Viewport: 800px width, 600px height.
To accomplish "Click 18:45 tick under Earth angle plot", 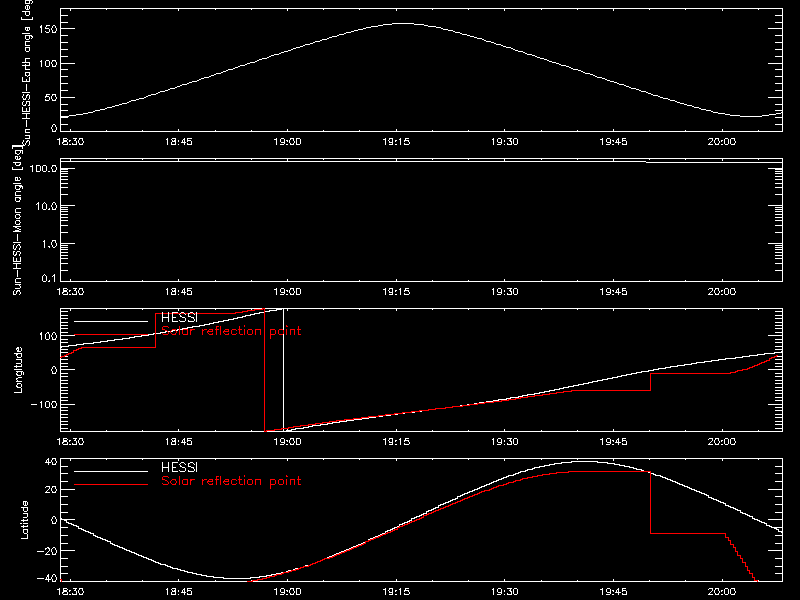I will [179, 141].
